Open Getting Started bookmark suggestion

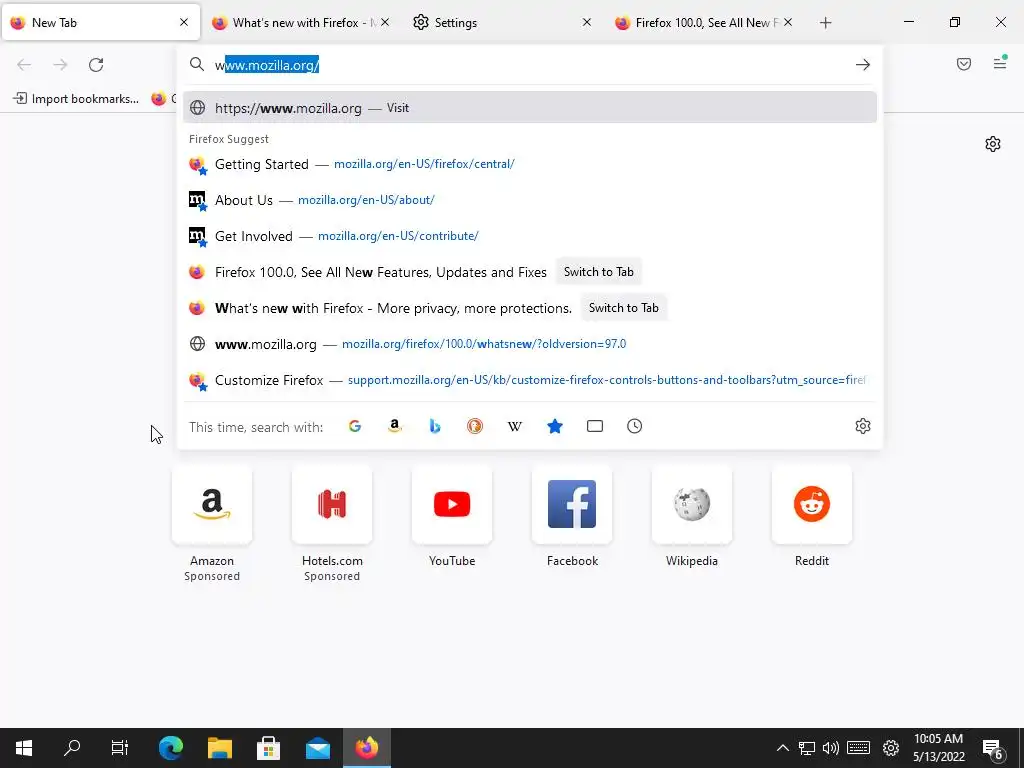tap(530, 164)
